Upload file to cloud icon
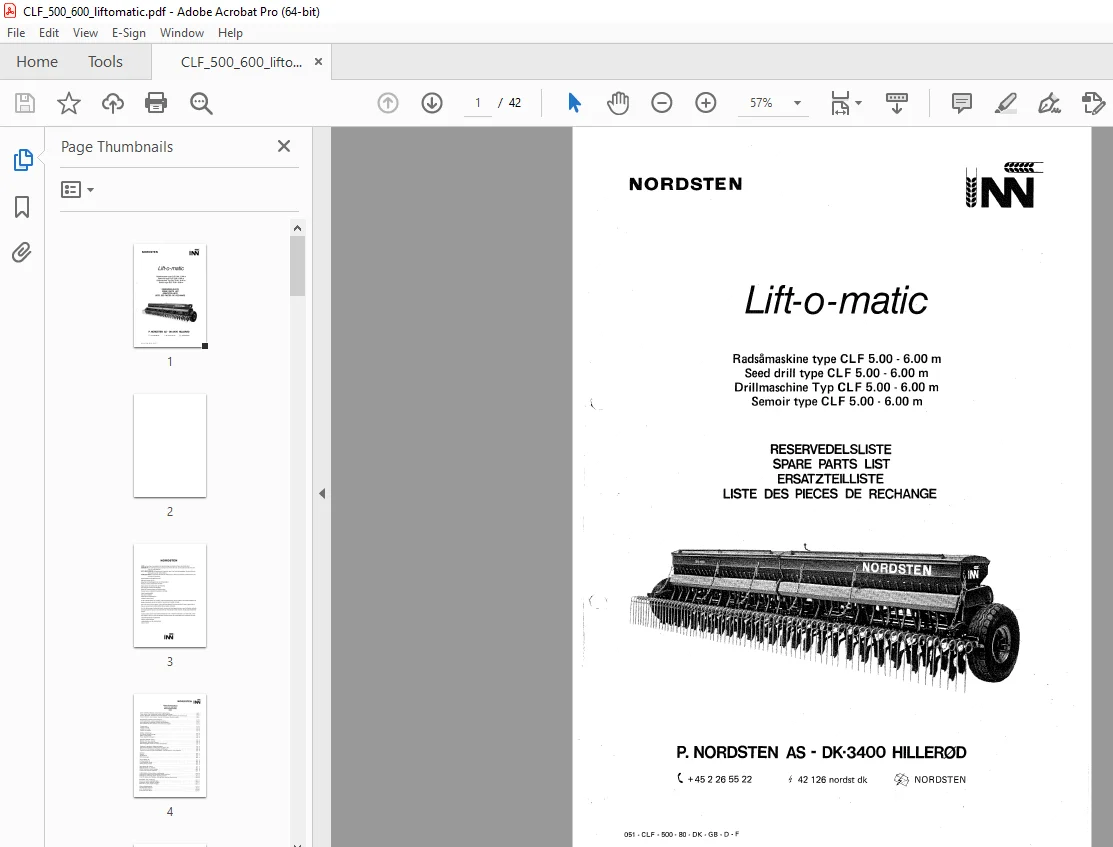Image resolution: width=1113 pixels, height=847 pixels. click(113, 103)
